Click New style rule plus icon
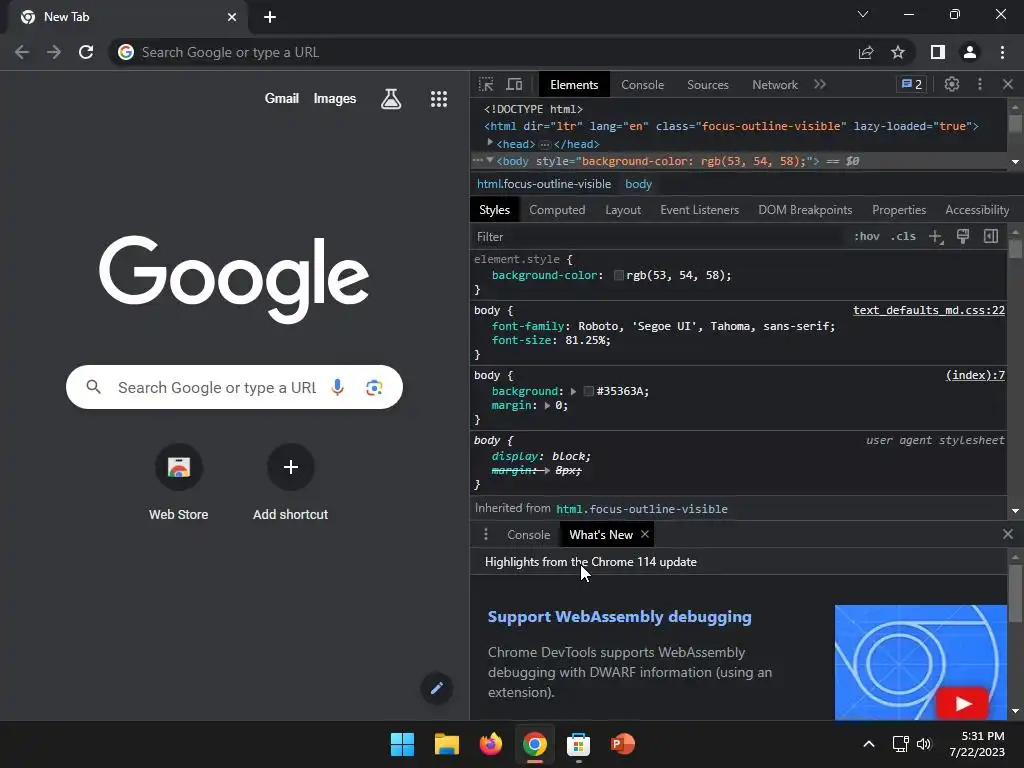This screenshot has height=768, width=1024. (x=936, y=236)
